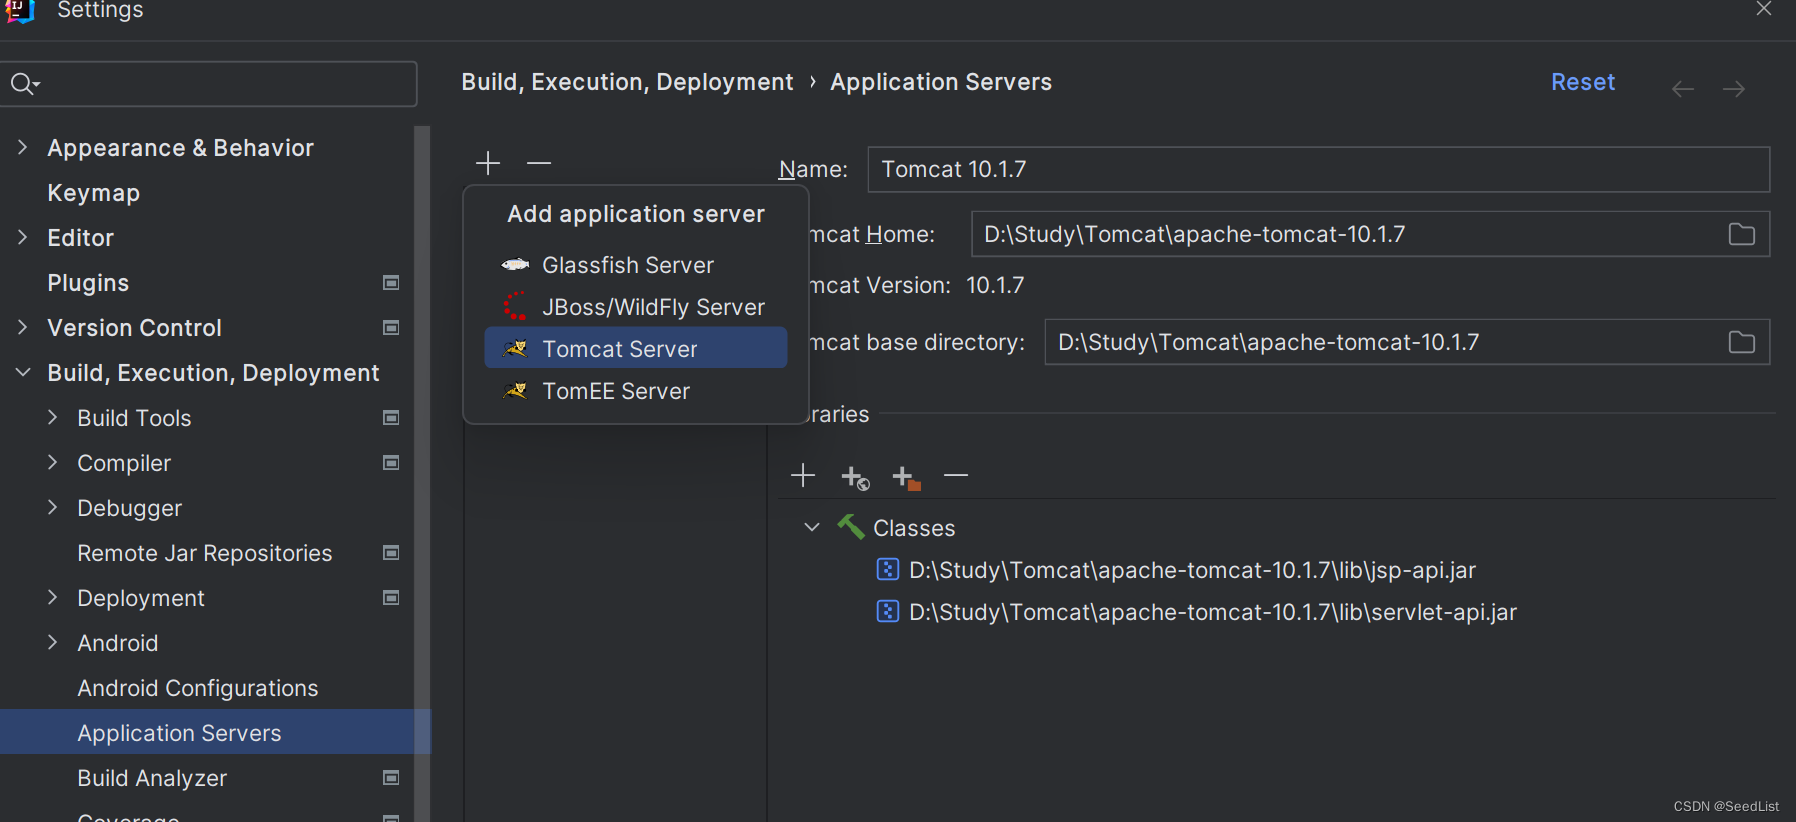Expand the Android node
Image resolution: width=1796 pixels, height=822 pixels.
(x=52, y=642)
